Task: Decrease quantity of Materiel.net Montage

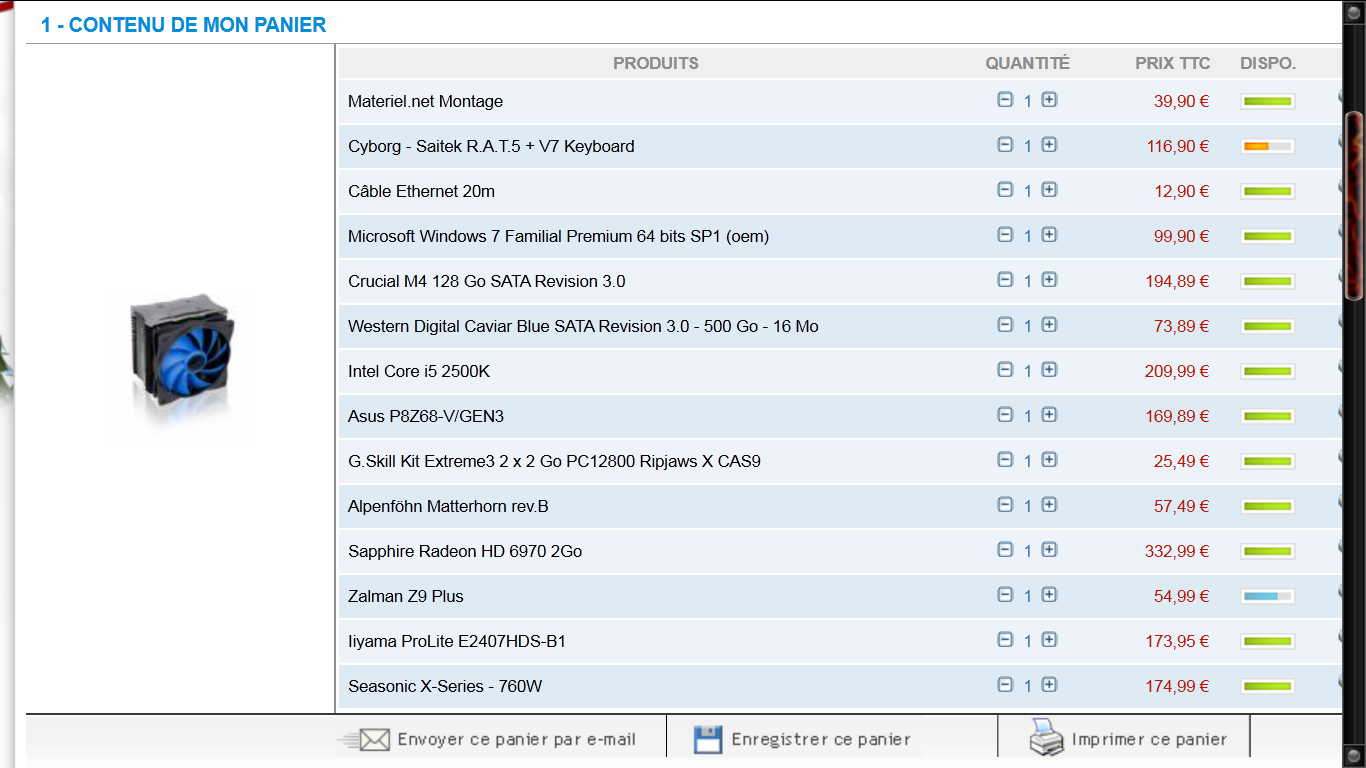Action: point(1005,100)
